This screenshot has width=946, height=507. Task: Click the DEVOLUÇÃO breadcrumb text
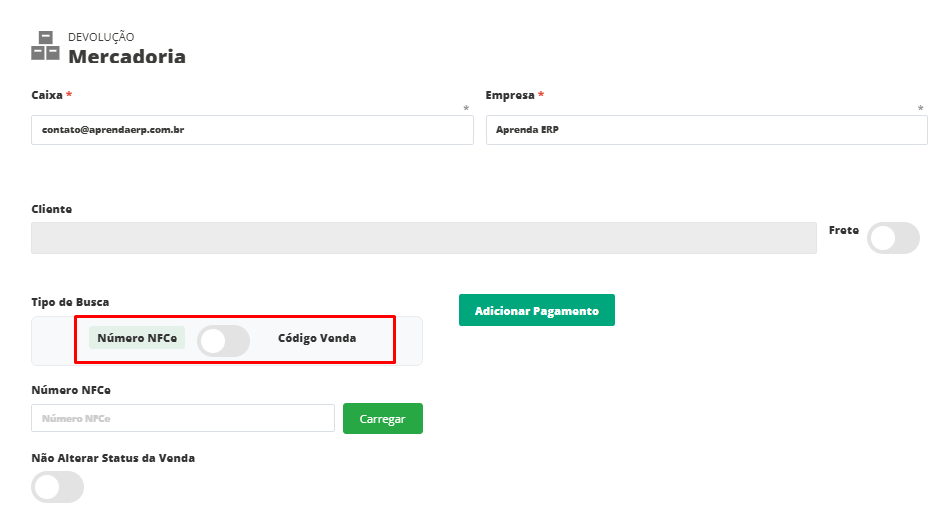[101, 37]
